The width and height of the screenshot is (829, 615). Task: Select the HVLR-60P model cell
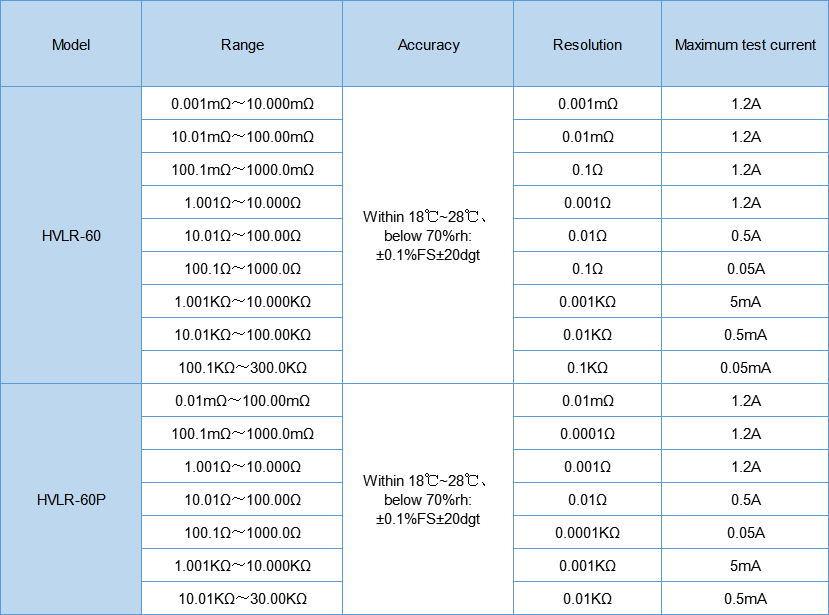coord(71,499)
